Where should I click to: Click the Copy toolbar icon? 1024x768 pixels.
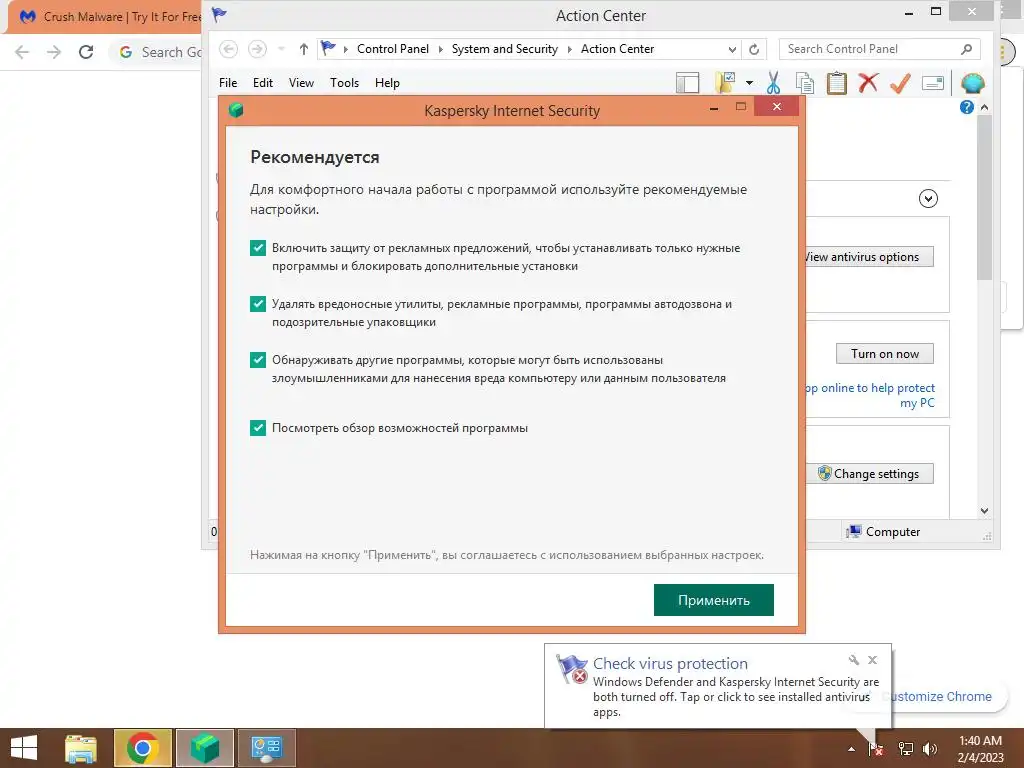pos(805,84)
